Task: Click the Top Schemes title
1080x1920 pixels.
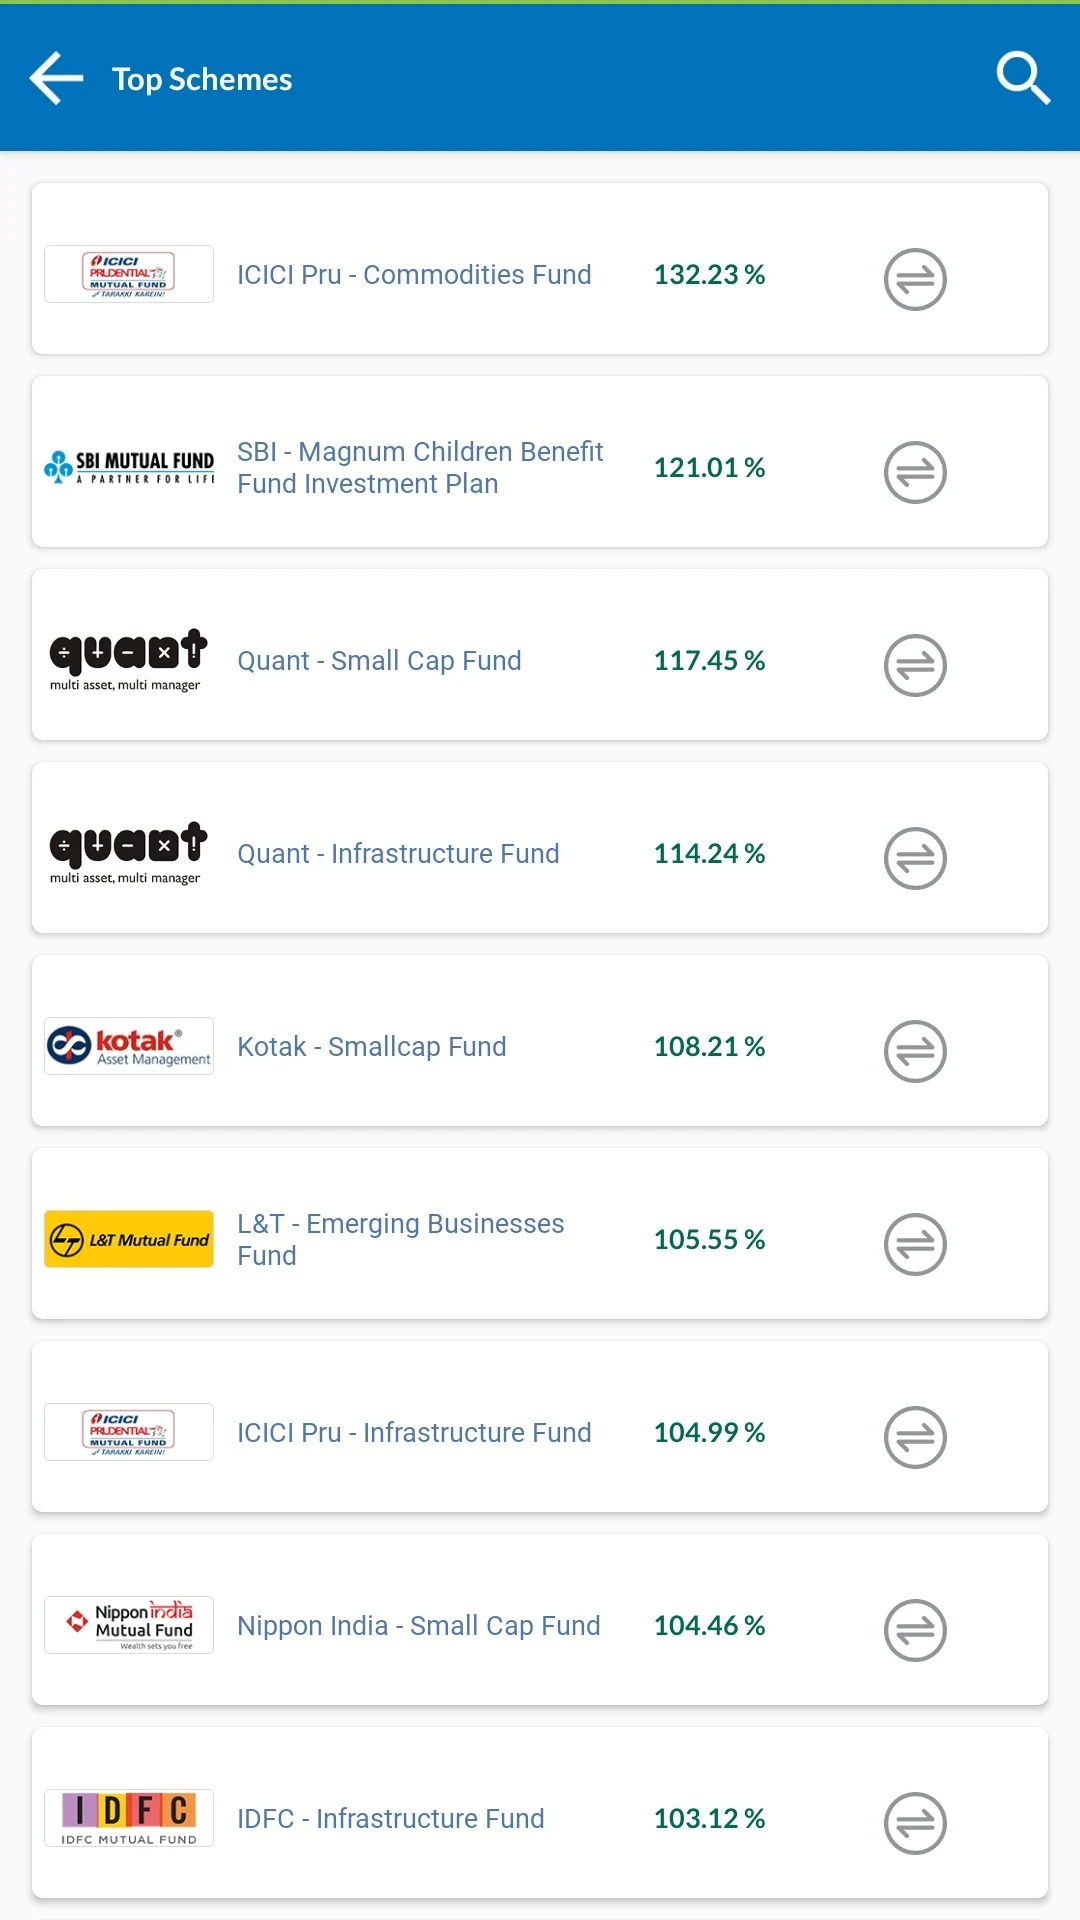Action: coord(202,79)
